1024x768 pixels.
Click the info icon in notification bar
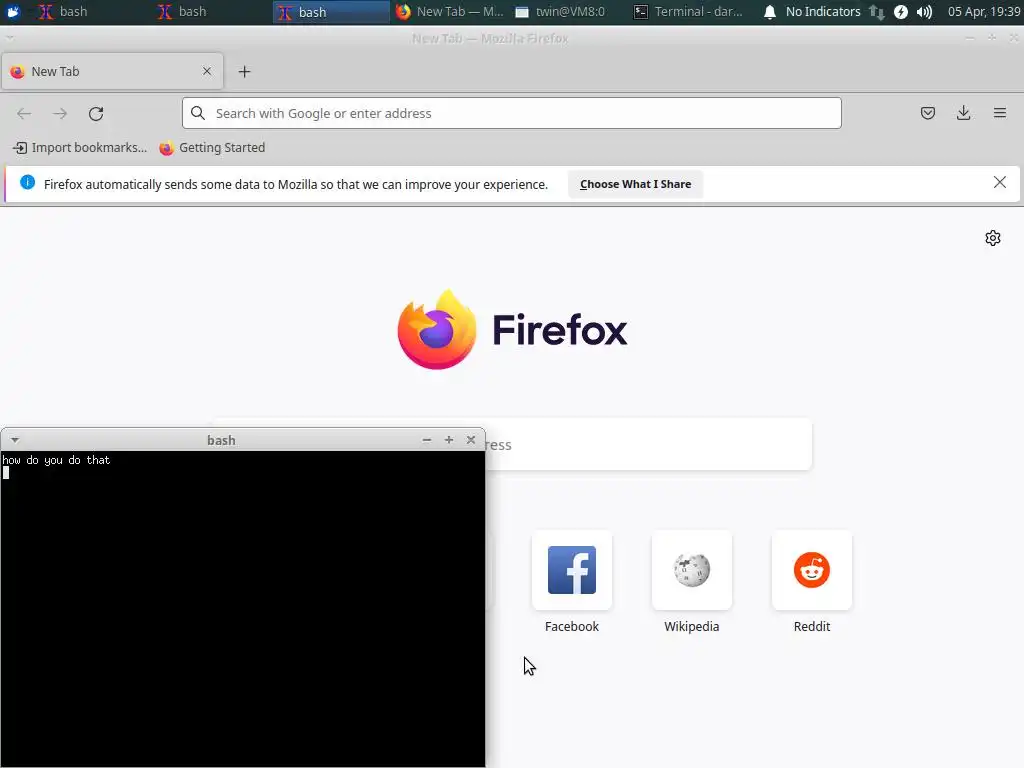(27, 182)
